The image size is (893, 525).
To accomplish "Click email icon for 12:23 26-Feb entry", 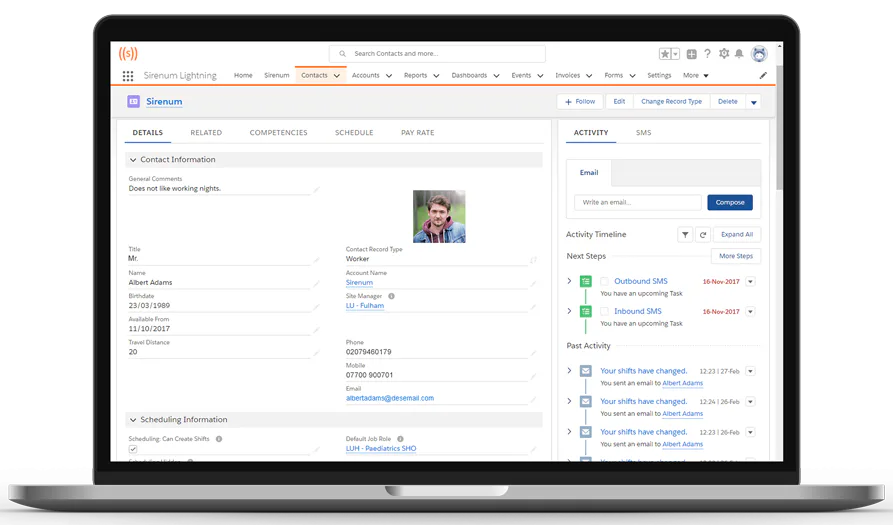I will [585, 432].
